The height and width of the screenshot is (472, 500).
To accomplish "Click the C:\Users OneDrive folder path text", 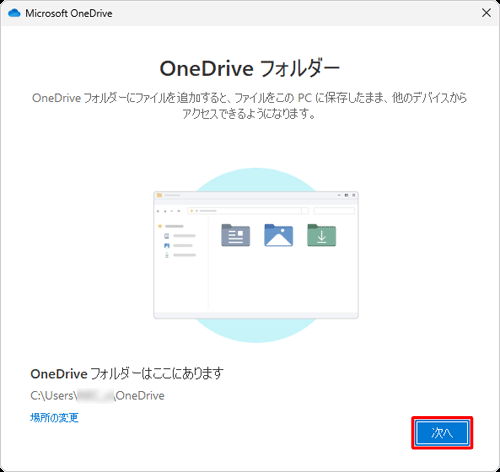I will click(x=97, y=396).
